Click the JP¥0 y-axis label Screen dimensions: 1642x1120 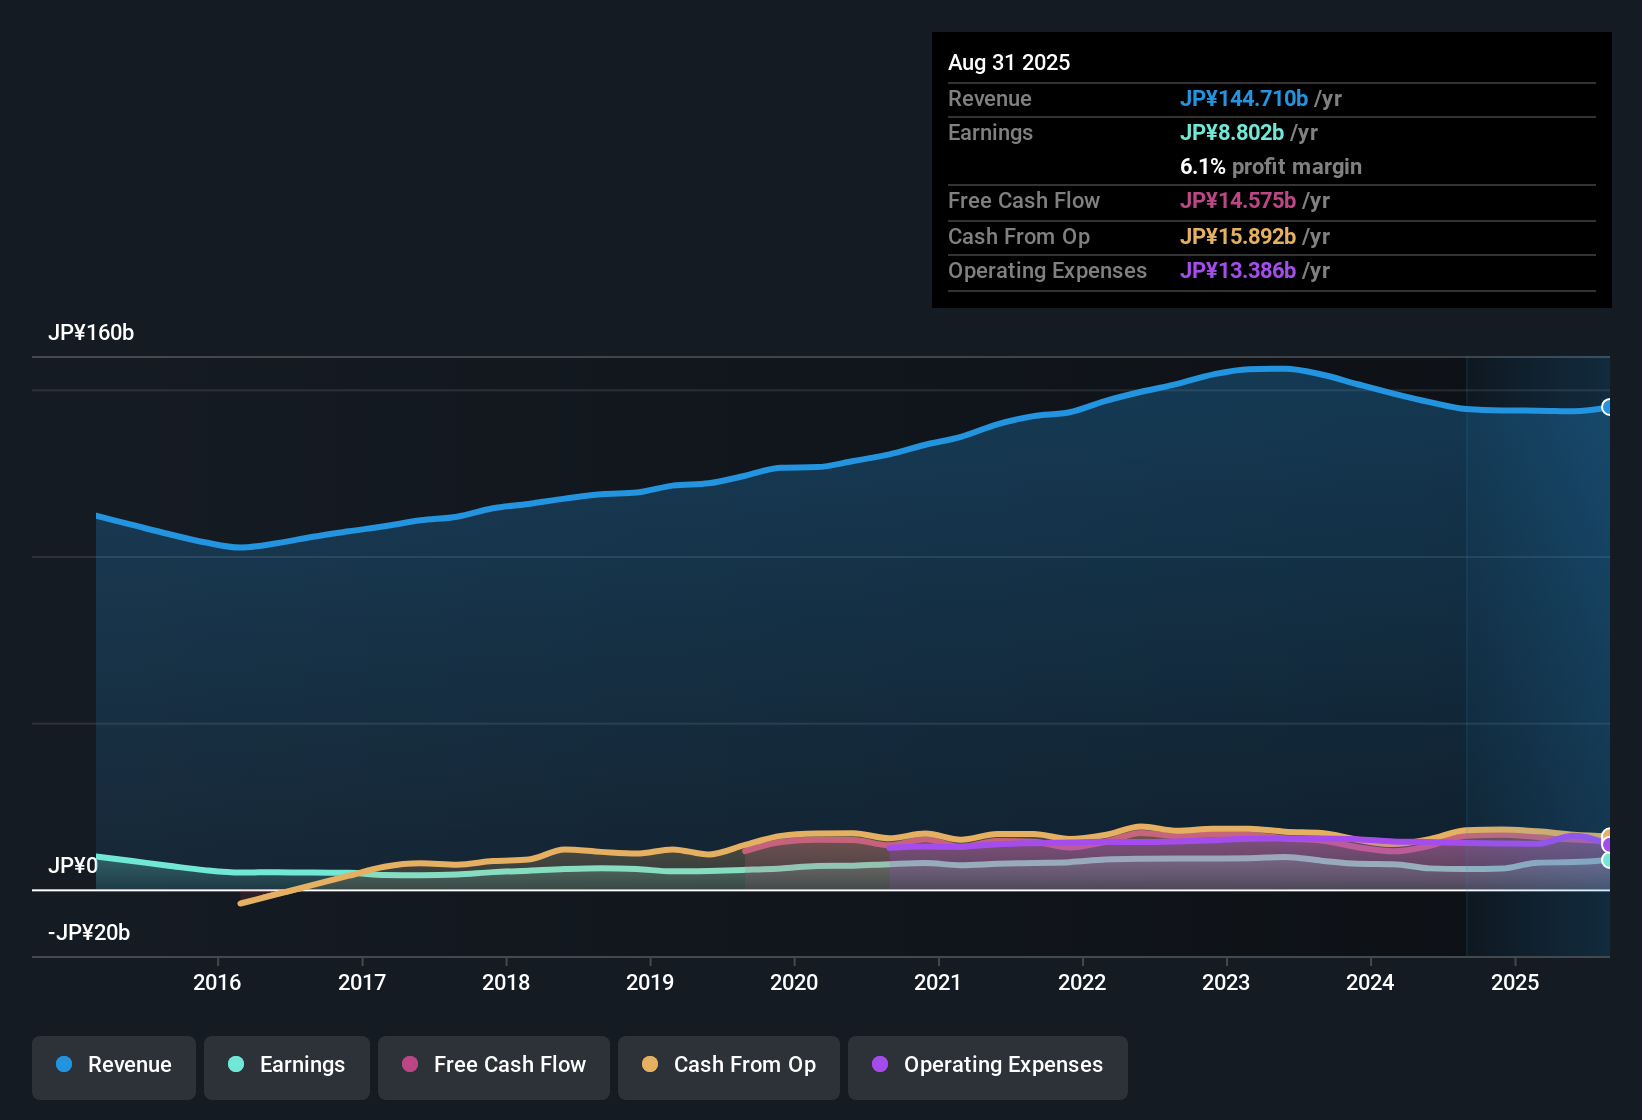click(x=73, y=865)
